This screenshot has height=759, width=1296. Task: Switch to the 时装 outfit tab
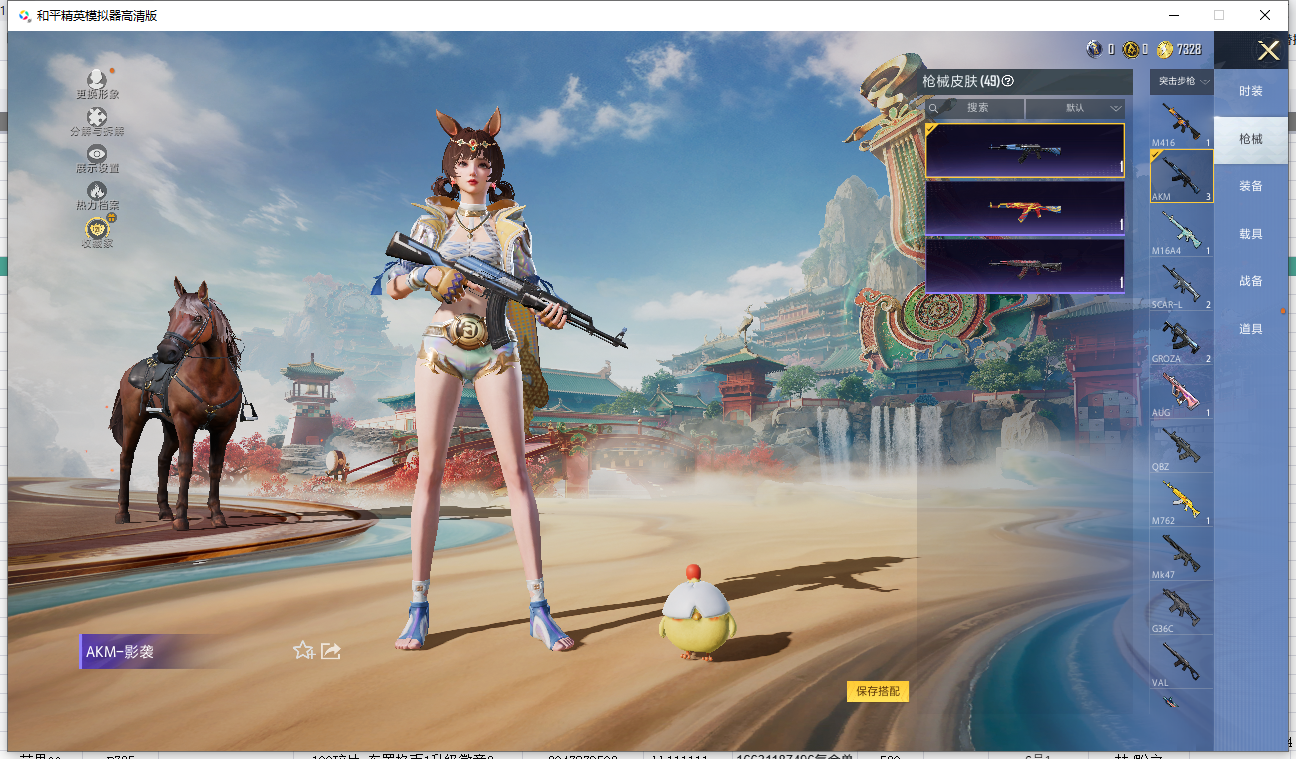(x=1251, y=91)
